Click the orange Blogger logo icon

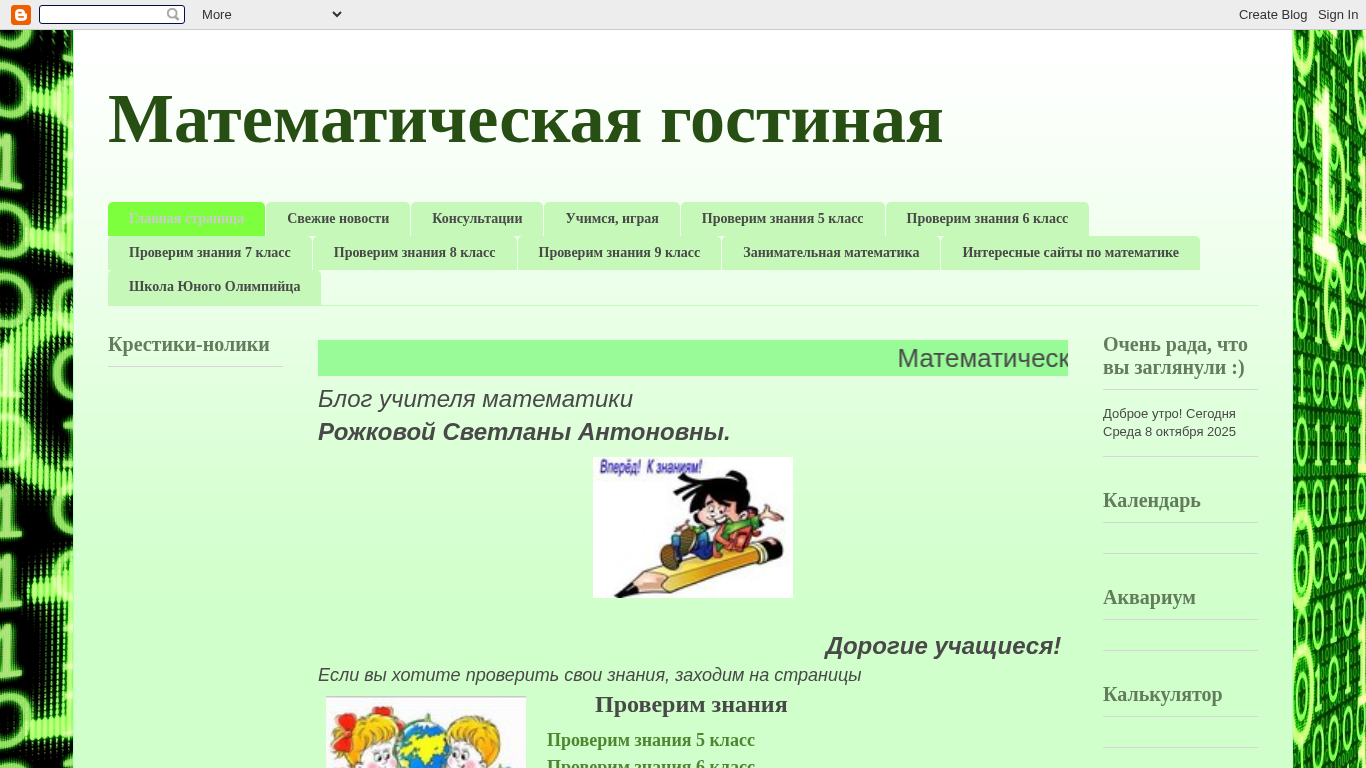pyautogui.click(x=21, y=15)
